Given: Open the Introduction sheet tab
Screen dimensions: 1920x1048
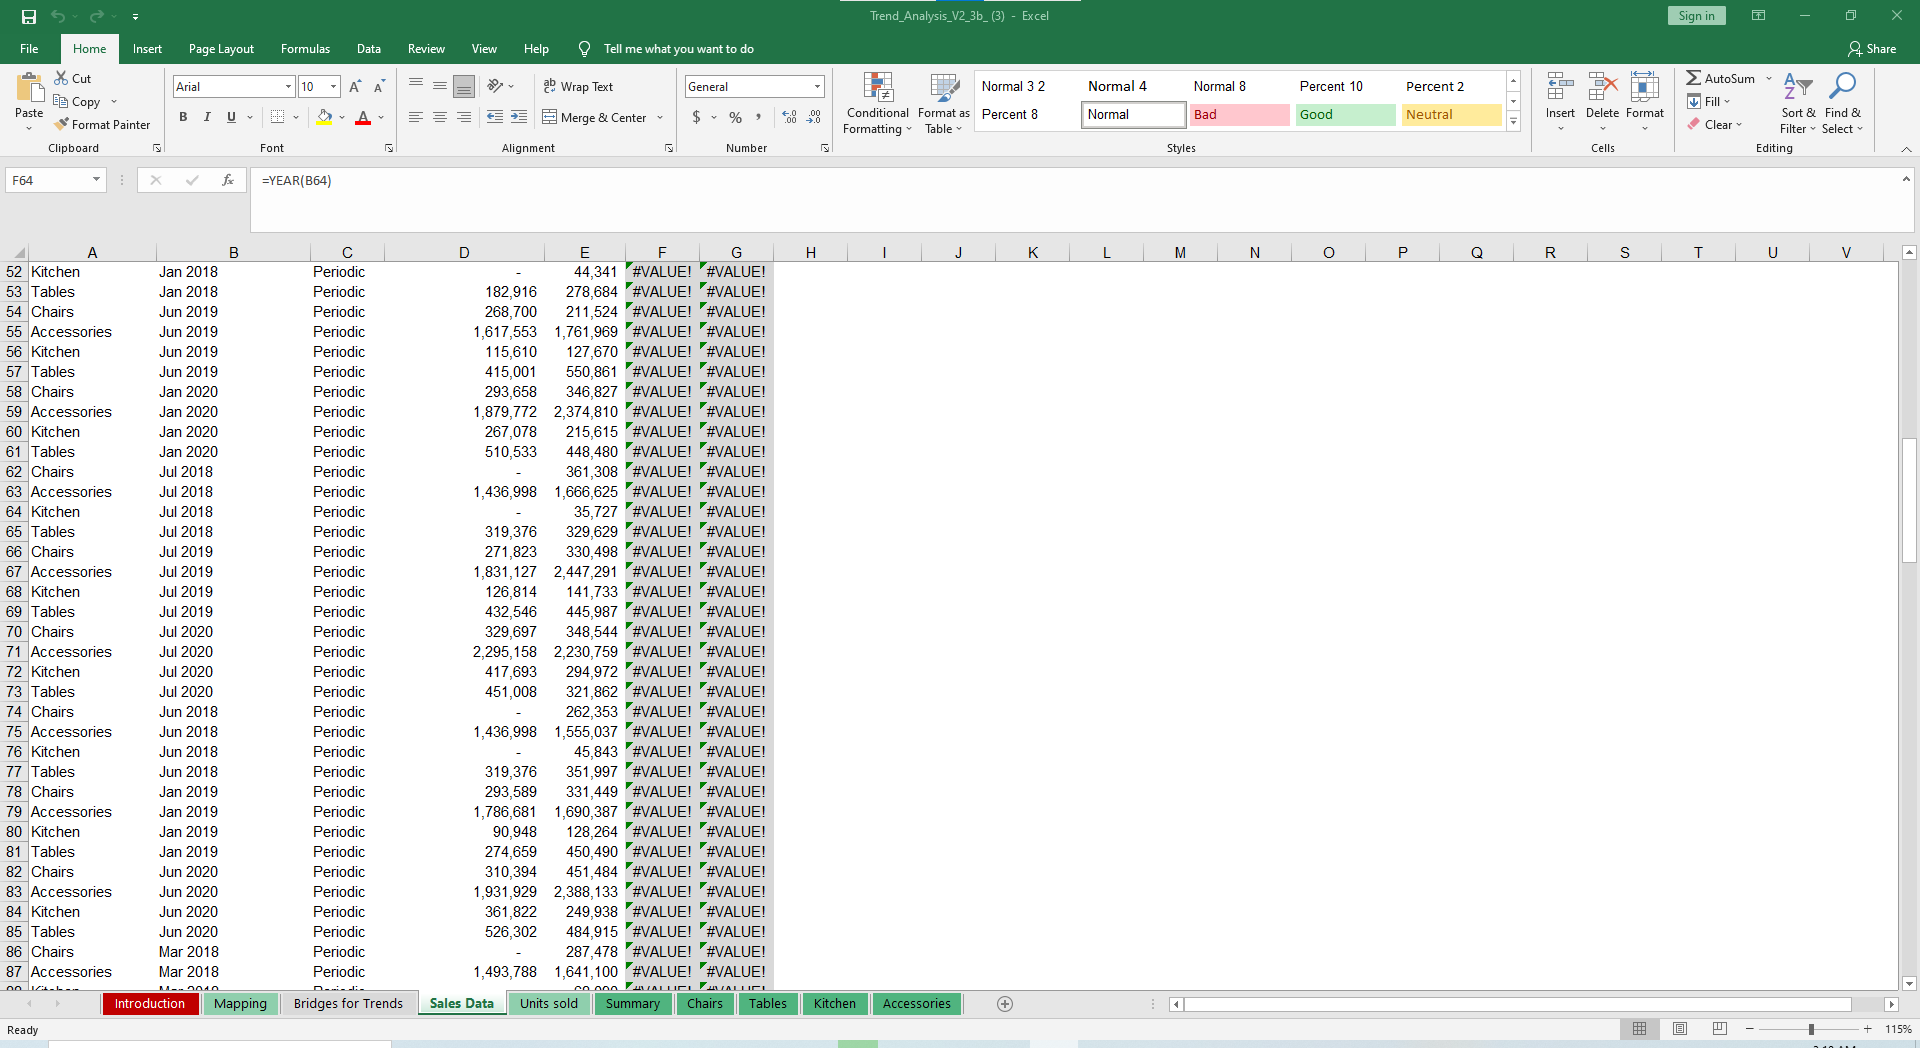Looking at the screenshot, I should coord(150,1004).
